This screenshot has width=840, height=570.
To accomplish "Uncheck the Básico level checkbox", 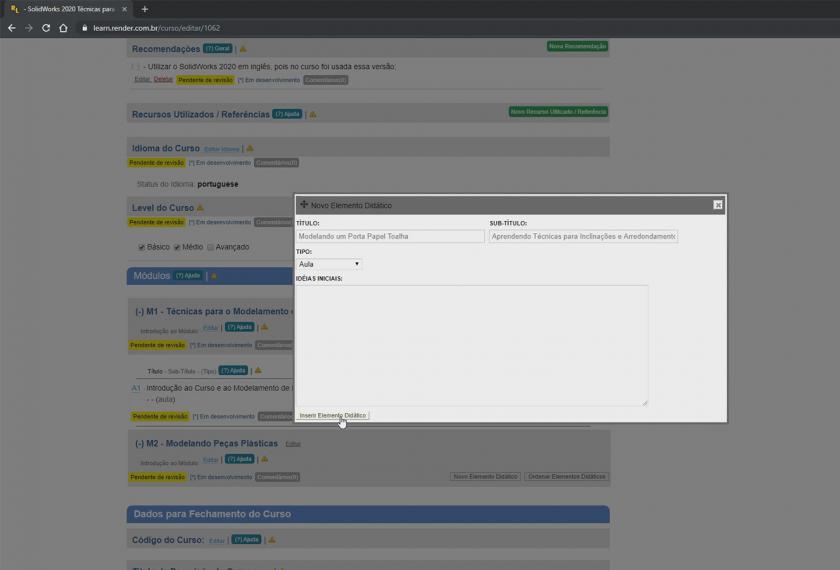I will pos(141,247).
